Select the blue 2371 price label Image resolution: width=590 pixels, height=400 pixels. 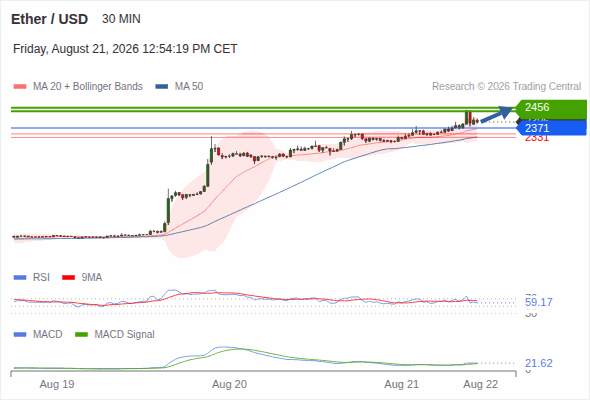tap(551, 128)
